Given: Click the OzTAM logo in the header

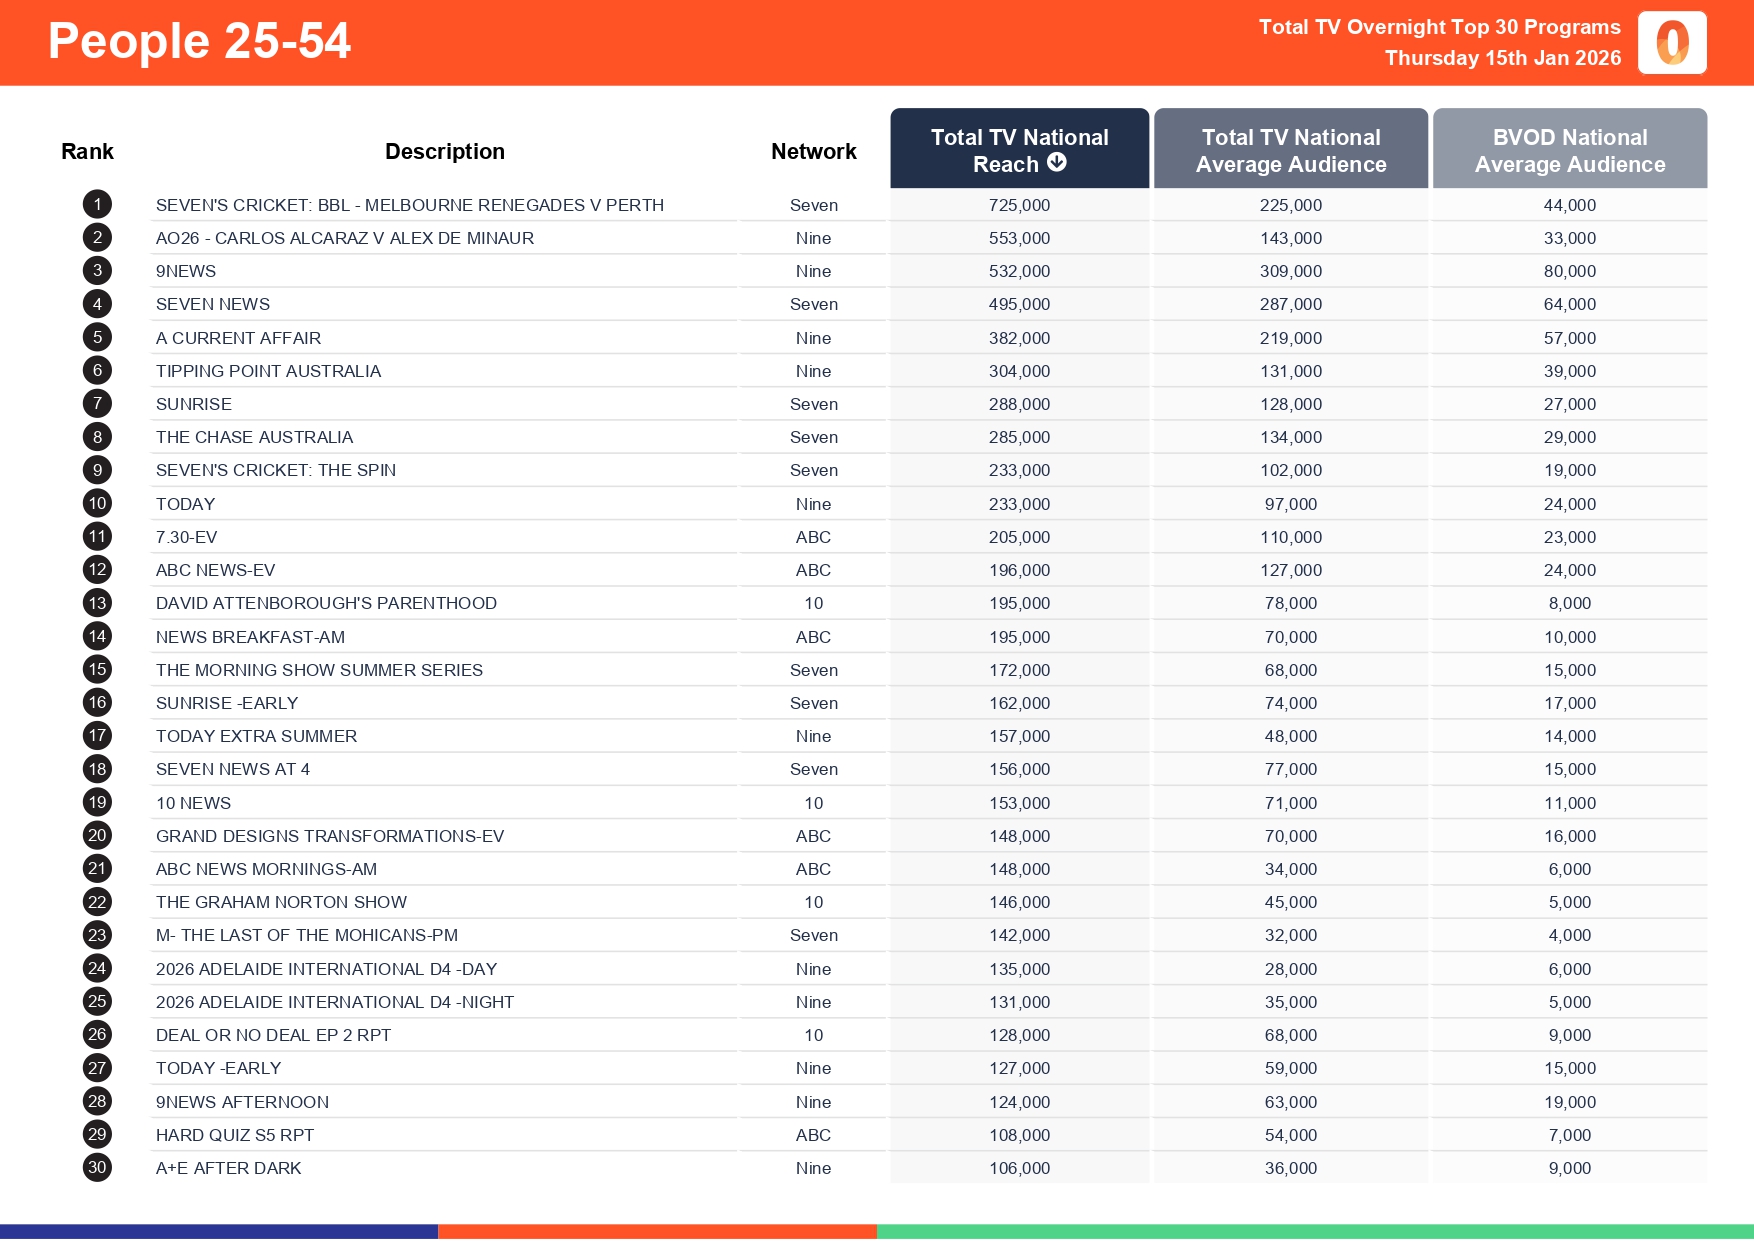Looking at the screenshot, I should [x=1672, y=42].
